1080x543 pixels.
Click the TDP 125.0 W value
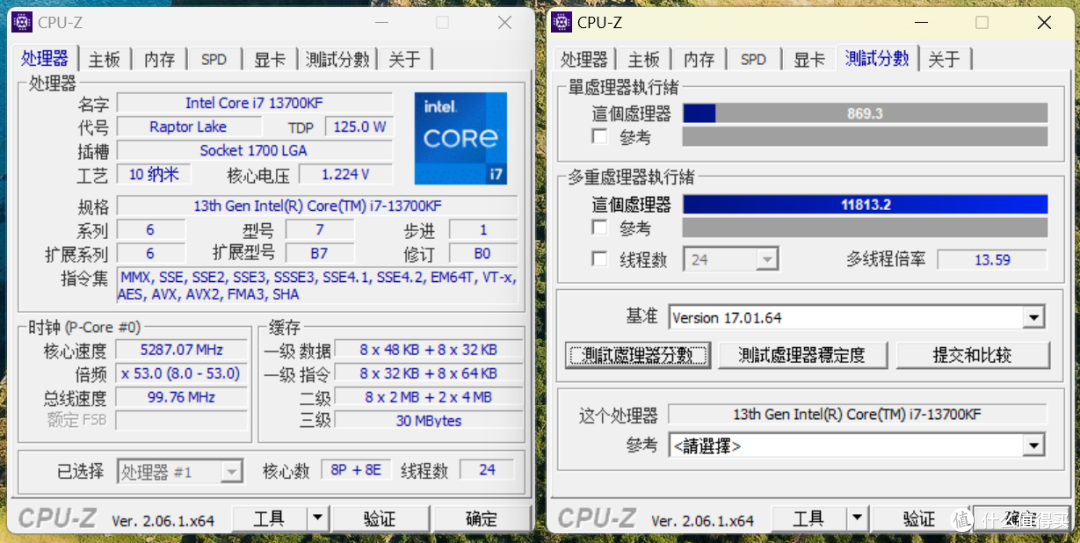tap(360, 127)
